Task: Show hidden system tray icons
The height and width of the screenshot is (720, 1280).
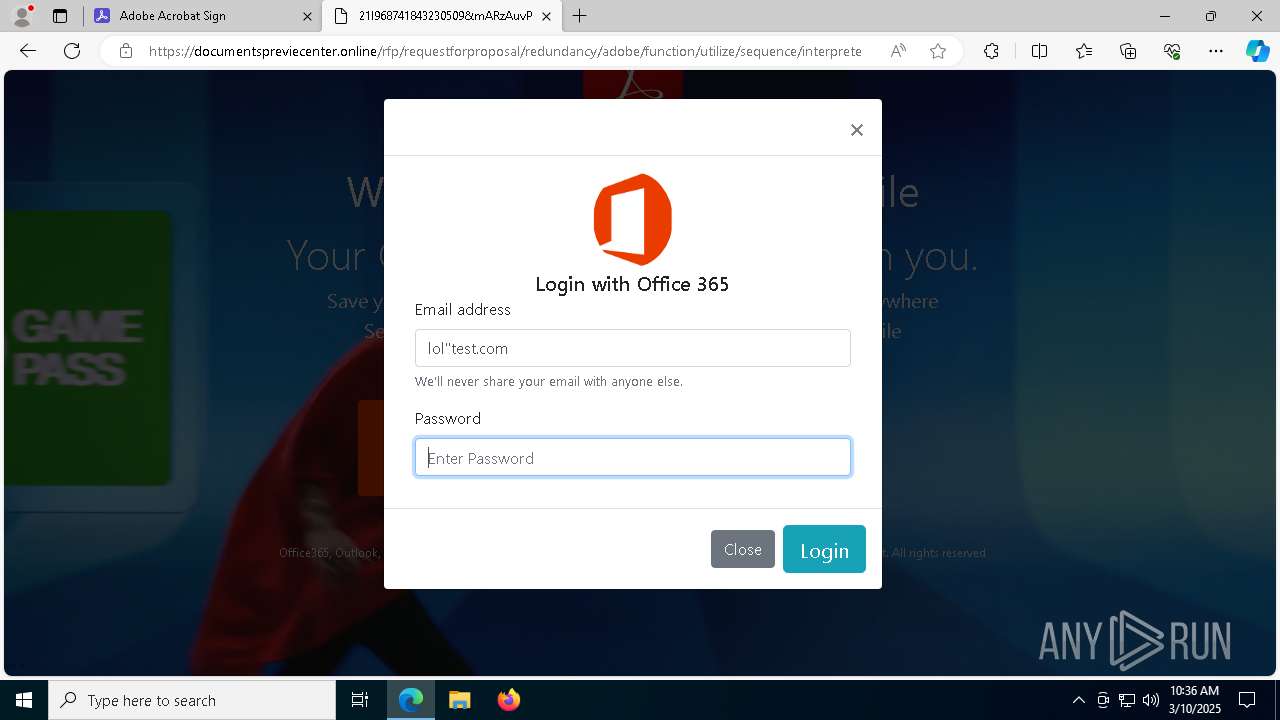Action: point(1078,700)
